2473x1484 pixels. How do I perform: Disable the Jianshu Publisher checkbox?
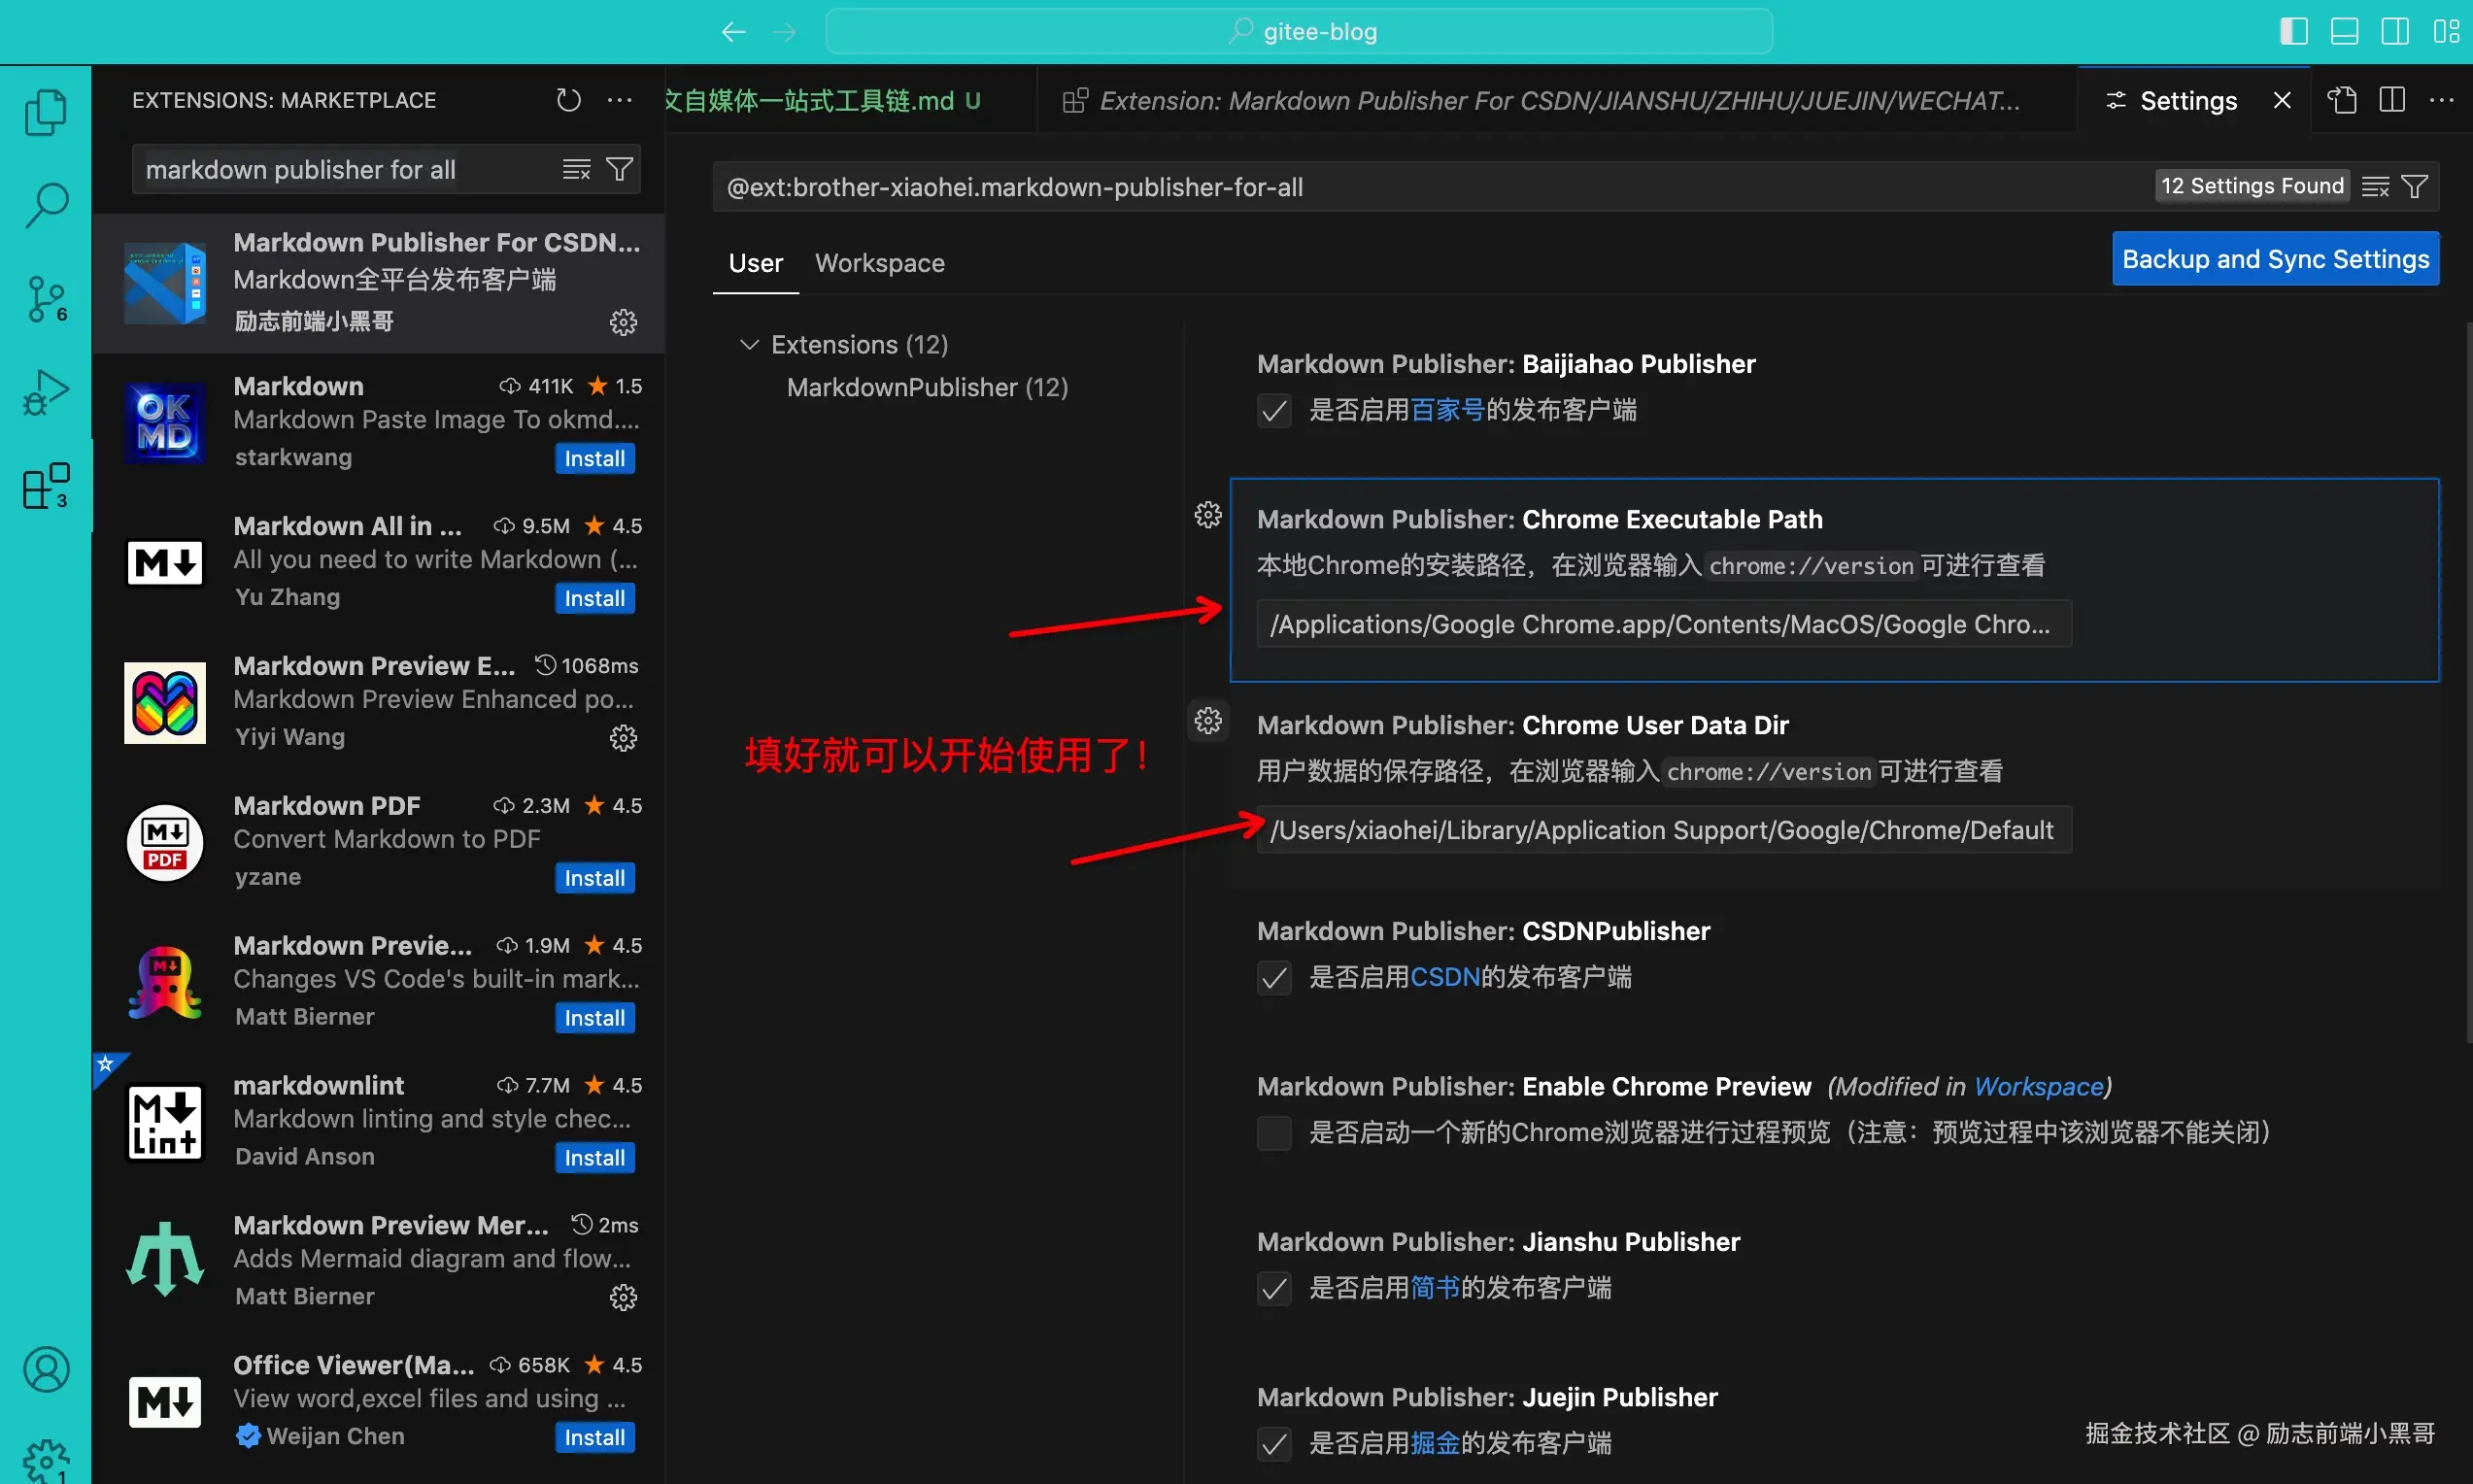click(x=1273, y=1288)
